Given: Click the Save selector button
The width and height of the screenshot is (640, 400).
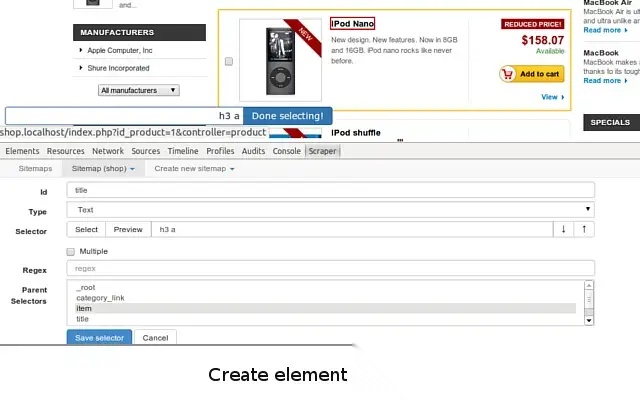Looking at the screenshot, I should click(x=99, y=338).
